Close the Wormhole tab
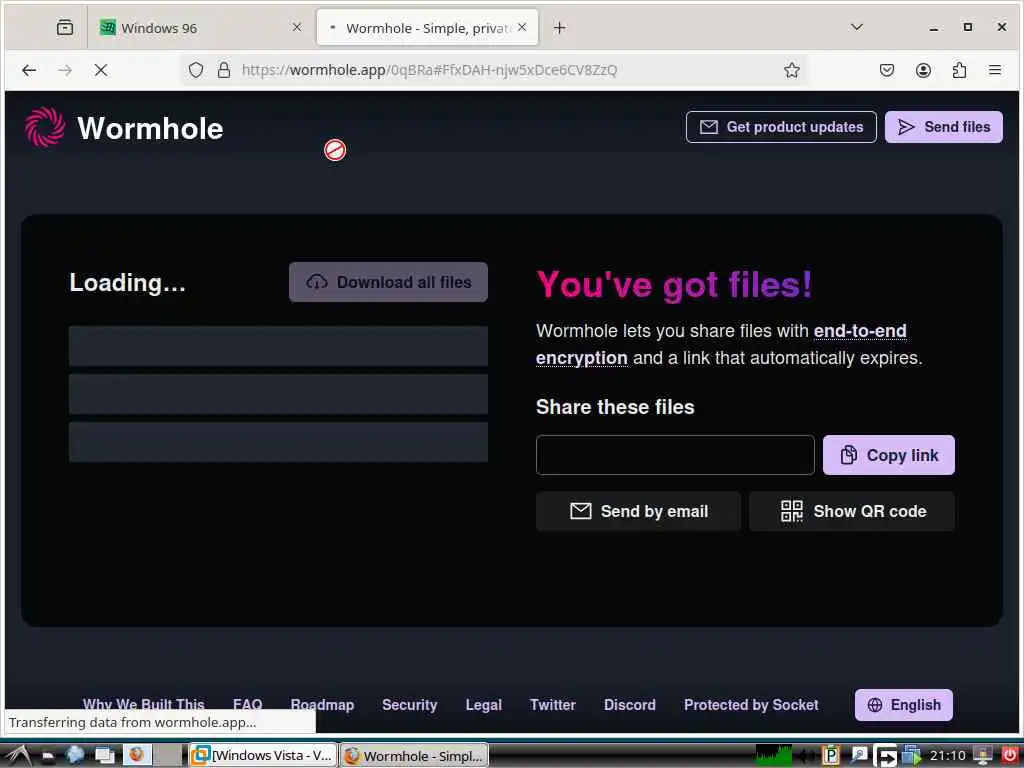The width and height of the screenshot is (1024, 768). click(x=522, y=27)
